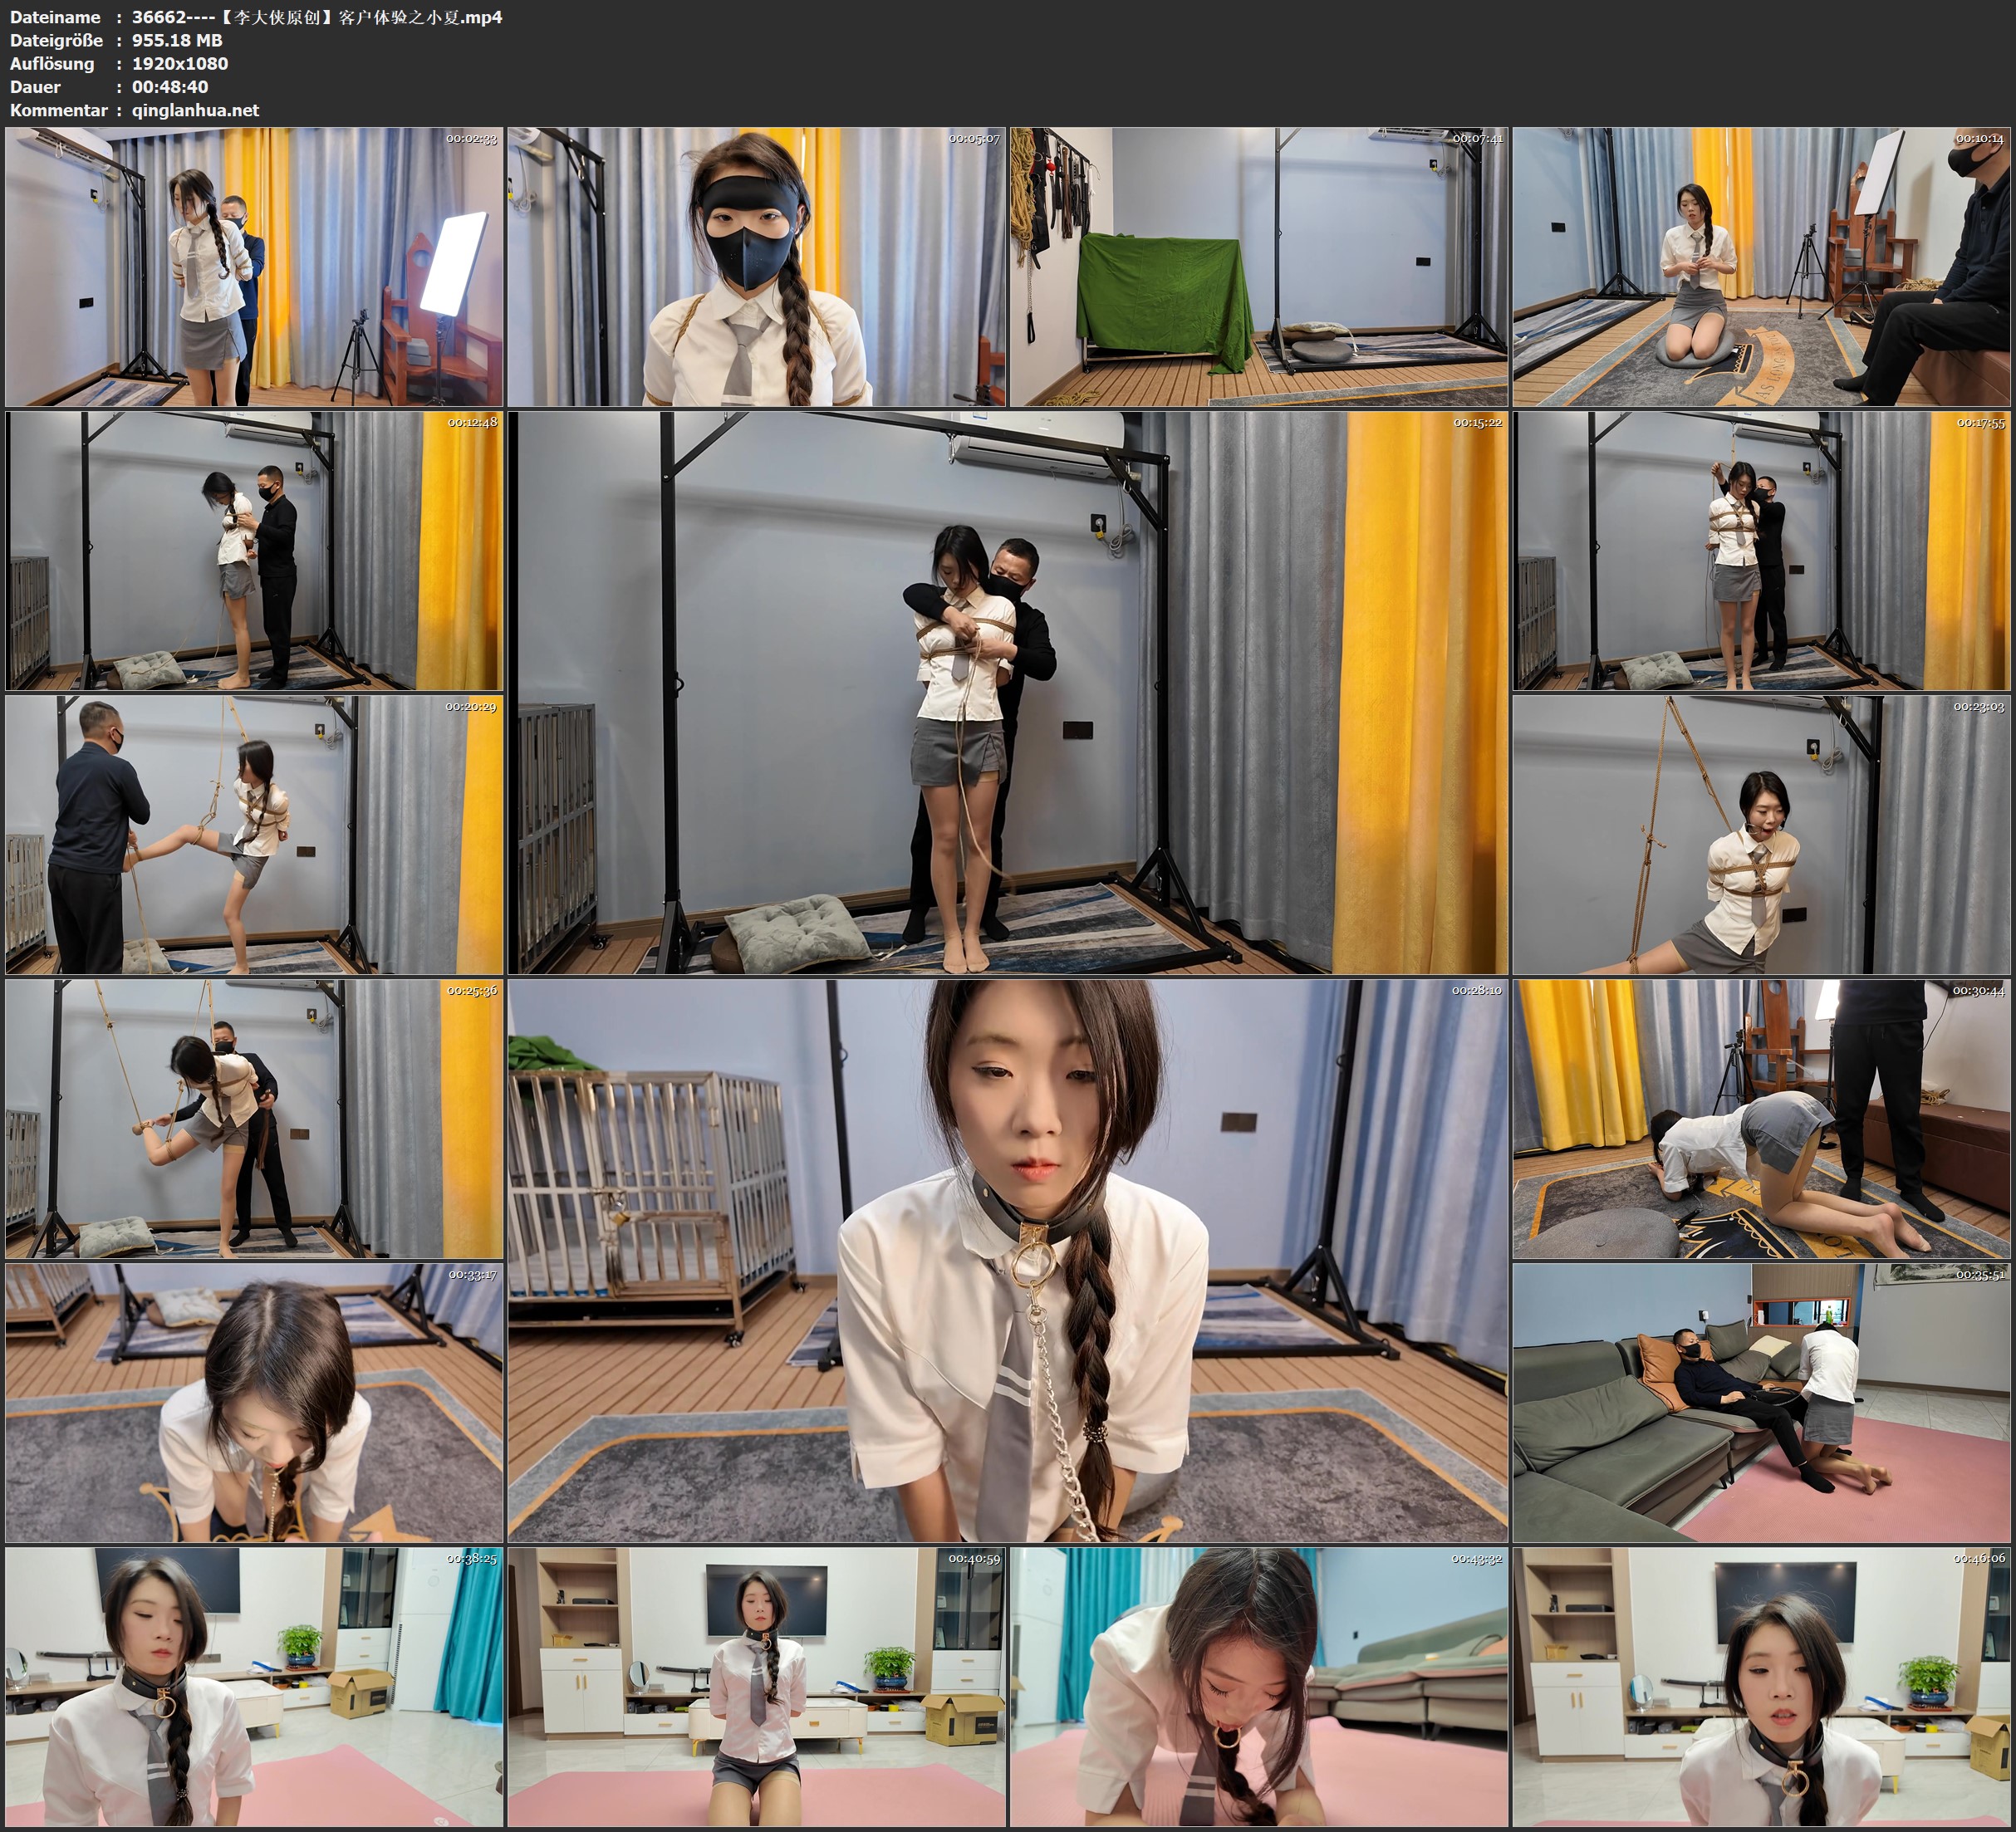This screenshot has height=1832, width=2016.
Task: Open the frame timestamped 00:40:59
Action: coord(757,1687)
